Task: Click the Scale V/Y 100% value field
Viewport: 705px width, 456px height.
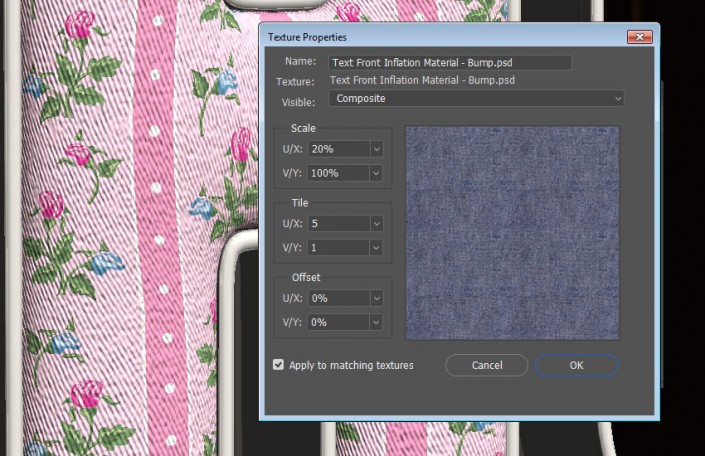Action: [338, 173]
